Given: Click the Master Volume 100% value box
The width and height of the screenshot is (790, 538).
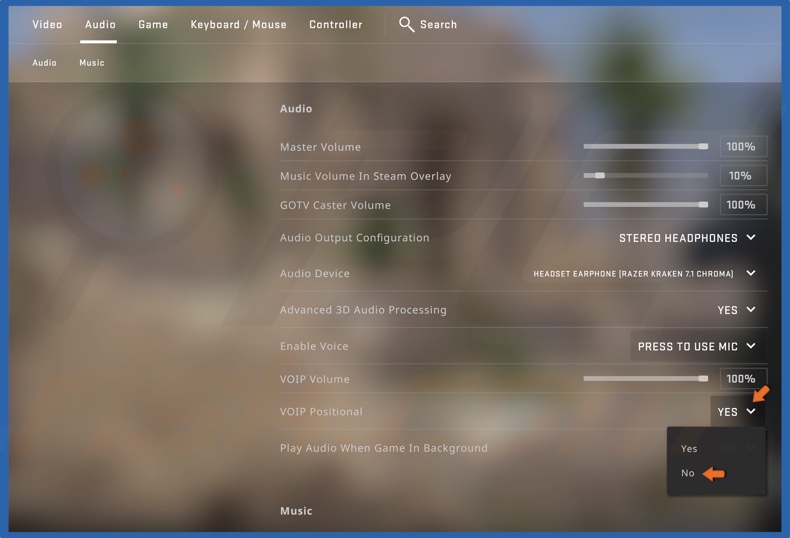Looking at the screenshot, I should 743,147.
